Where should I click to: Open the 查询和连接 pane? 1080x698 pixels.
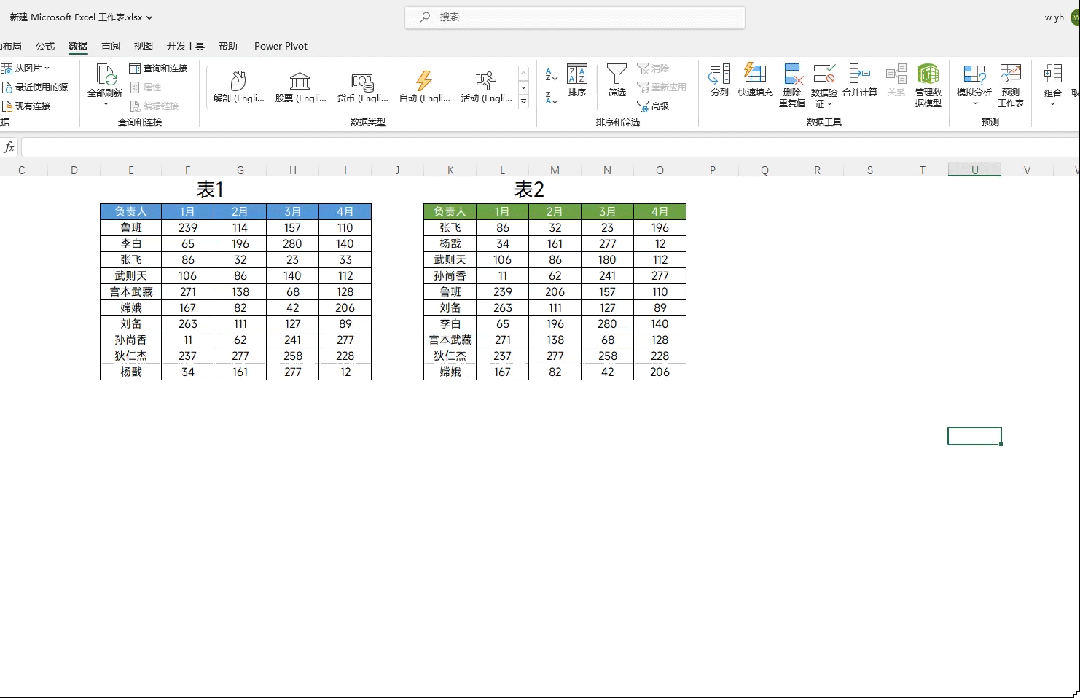pos(158,68)
